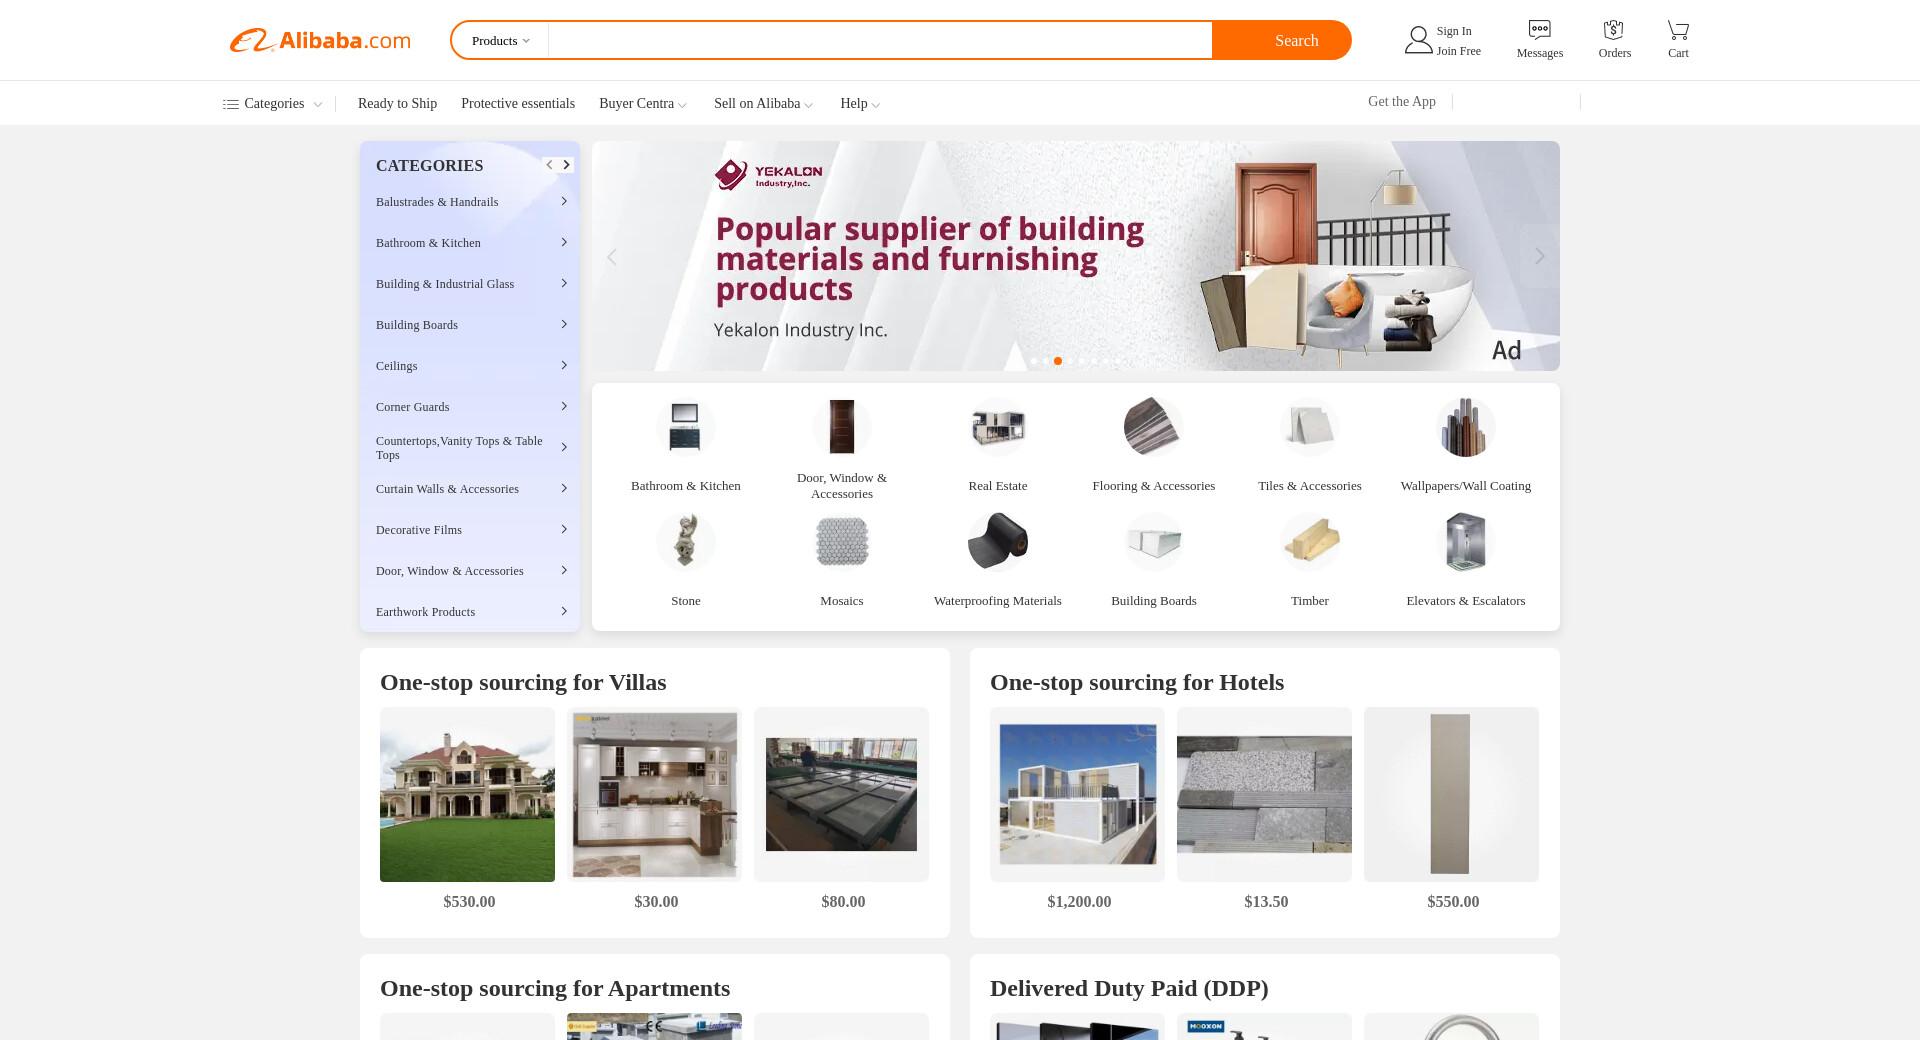The image size is (1920, 1040).
Task: Open the Ready to Ship menu item
Action: click(x=397, y=104)
